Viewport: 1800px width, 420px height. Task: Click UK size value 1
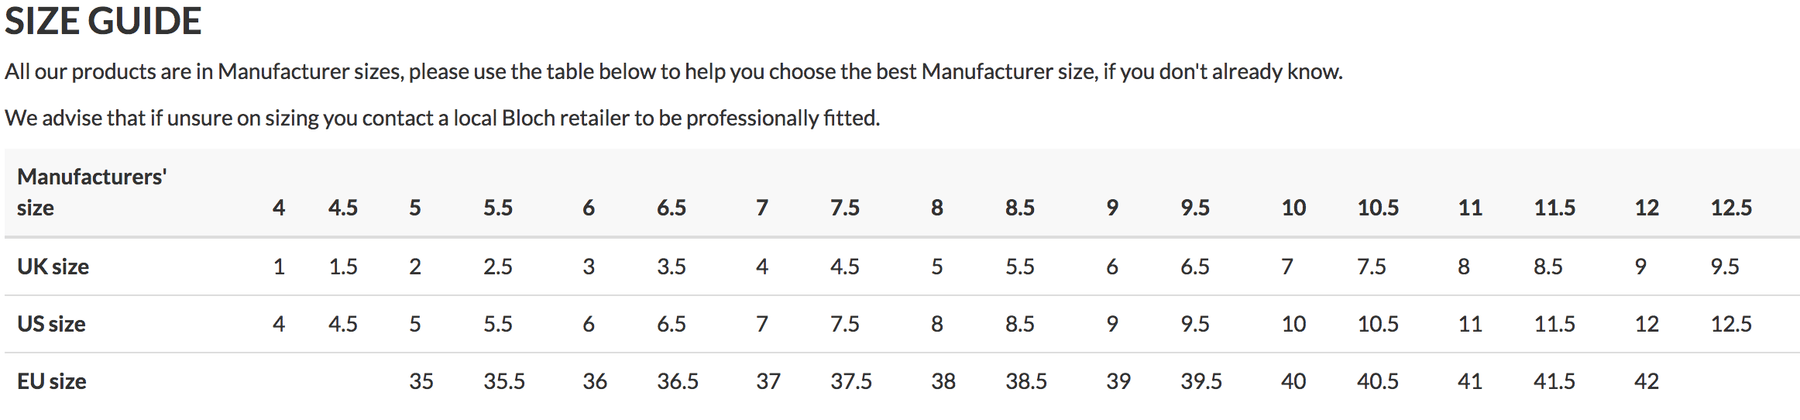(x=279, y=267)
